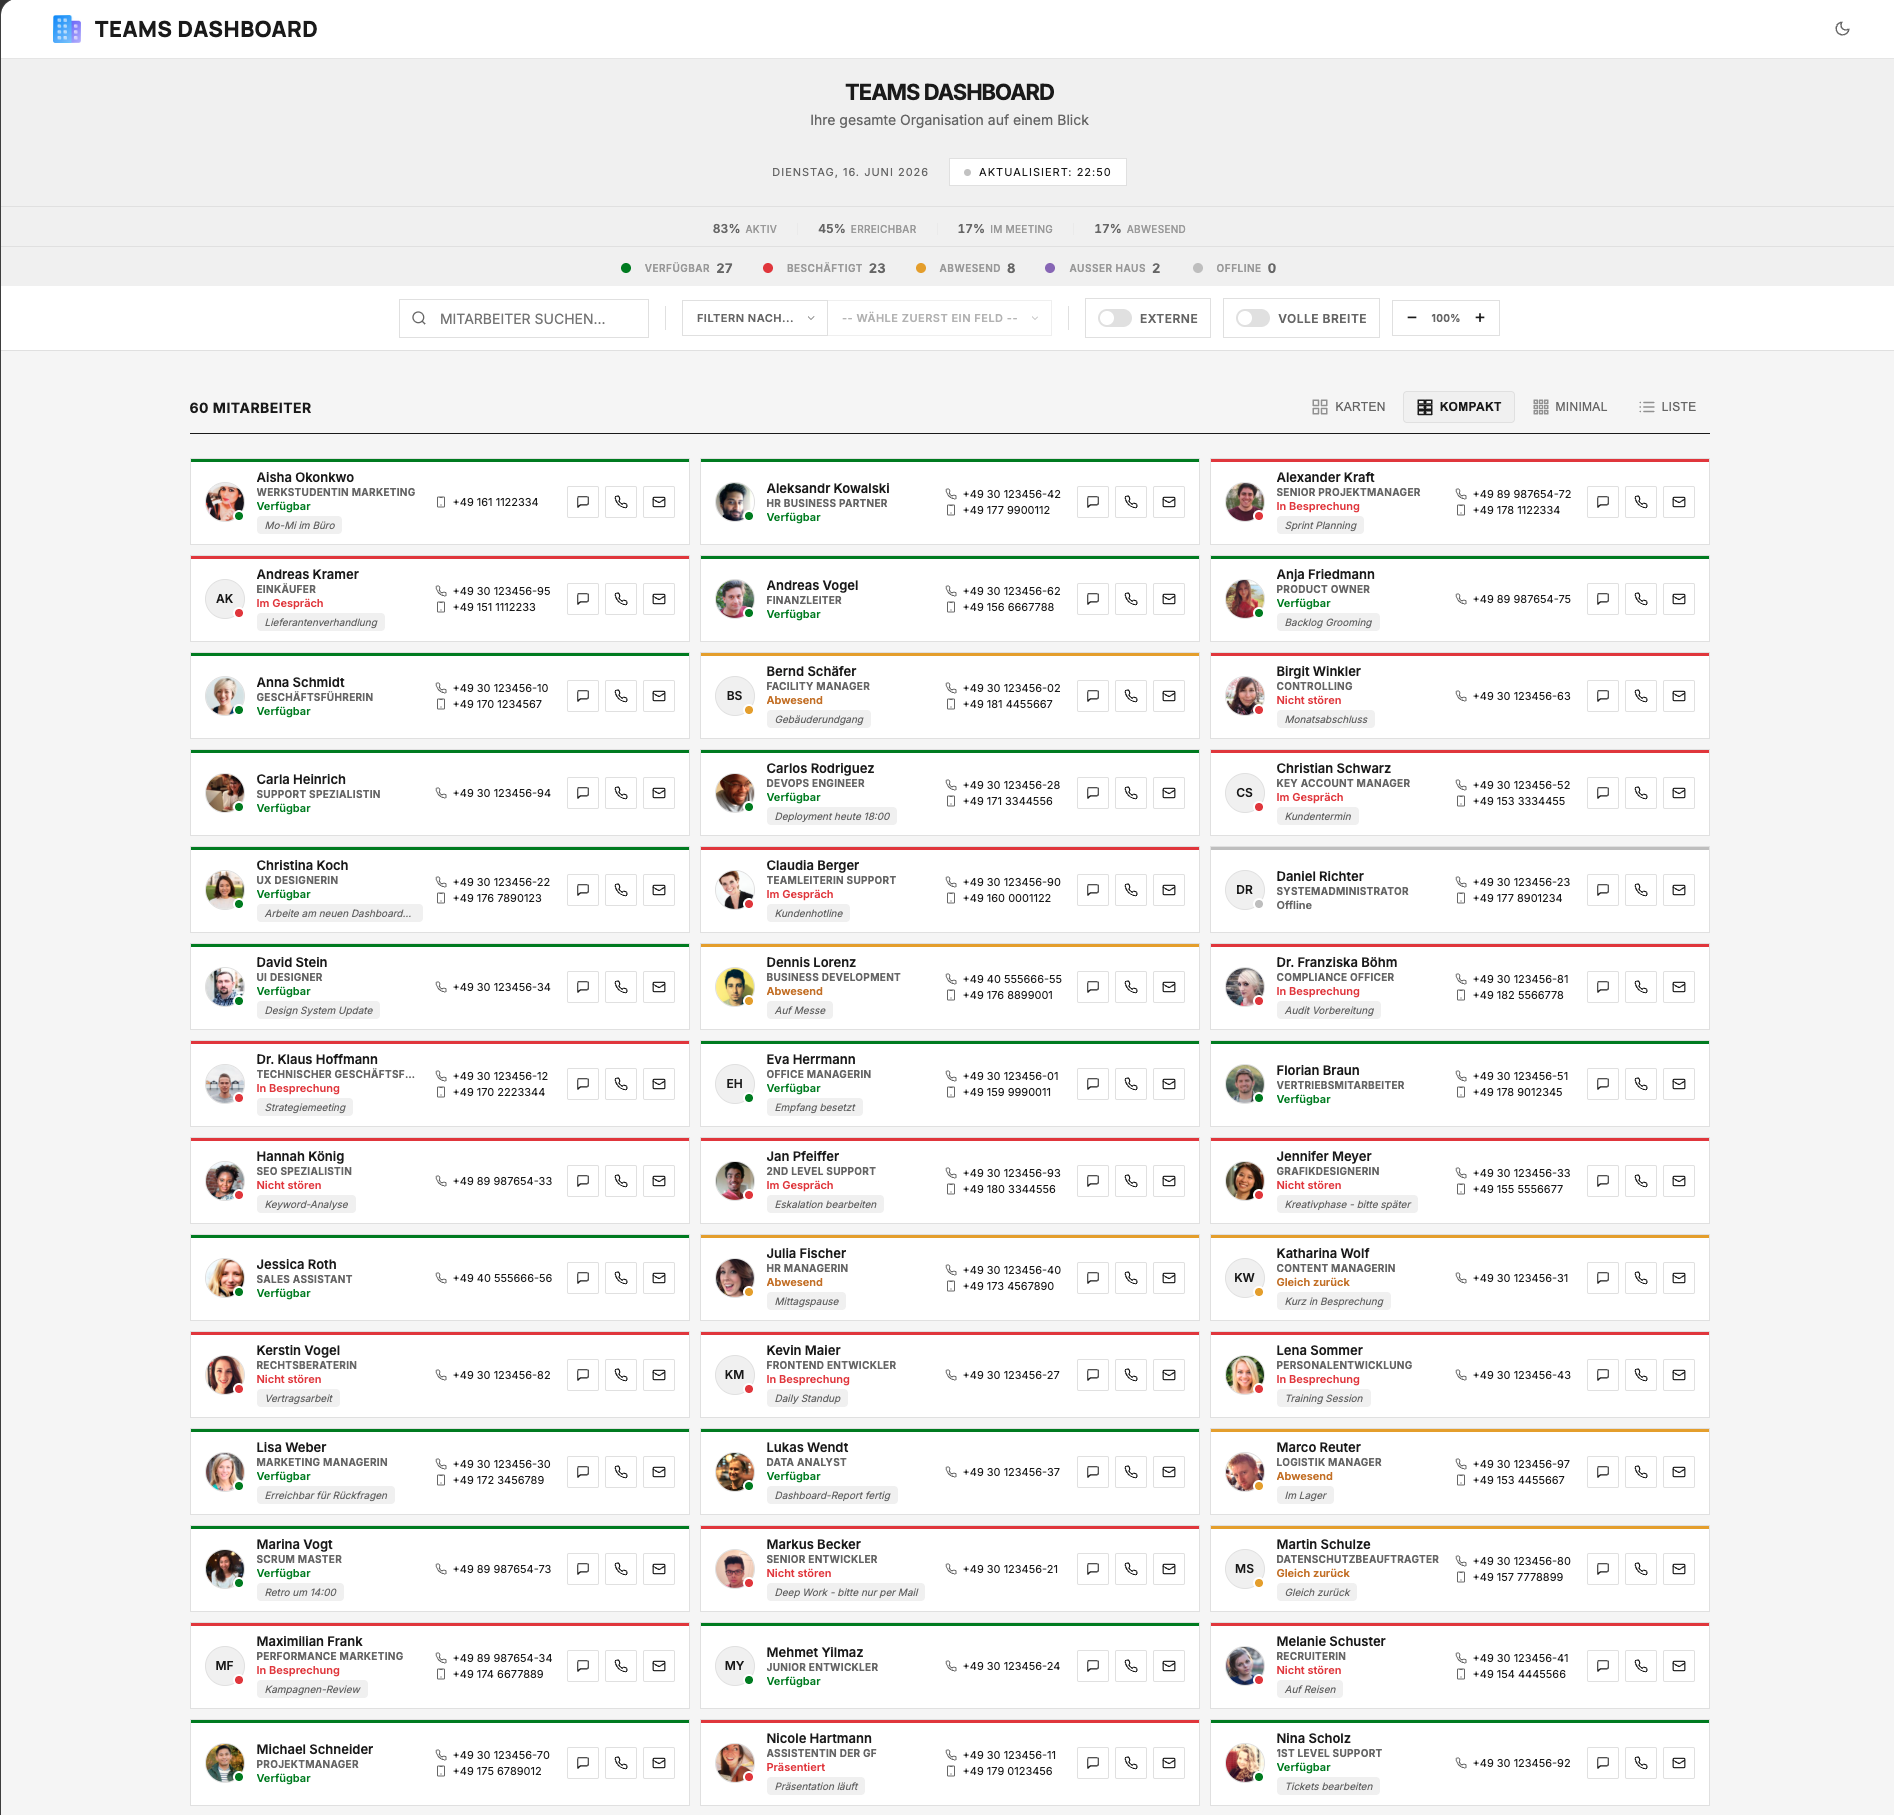1894x1815 pixels.
Task: Open chat with Claudia Berger
Action: coord(1093,890)
